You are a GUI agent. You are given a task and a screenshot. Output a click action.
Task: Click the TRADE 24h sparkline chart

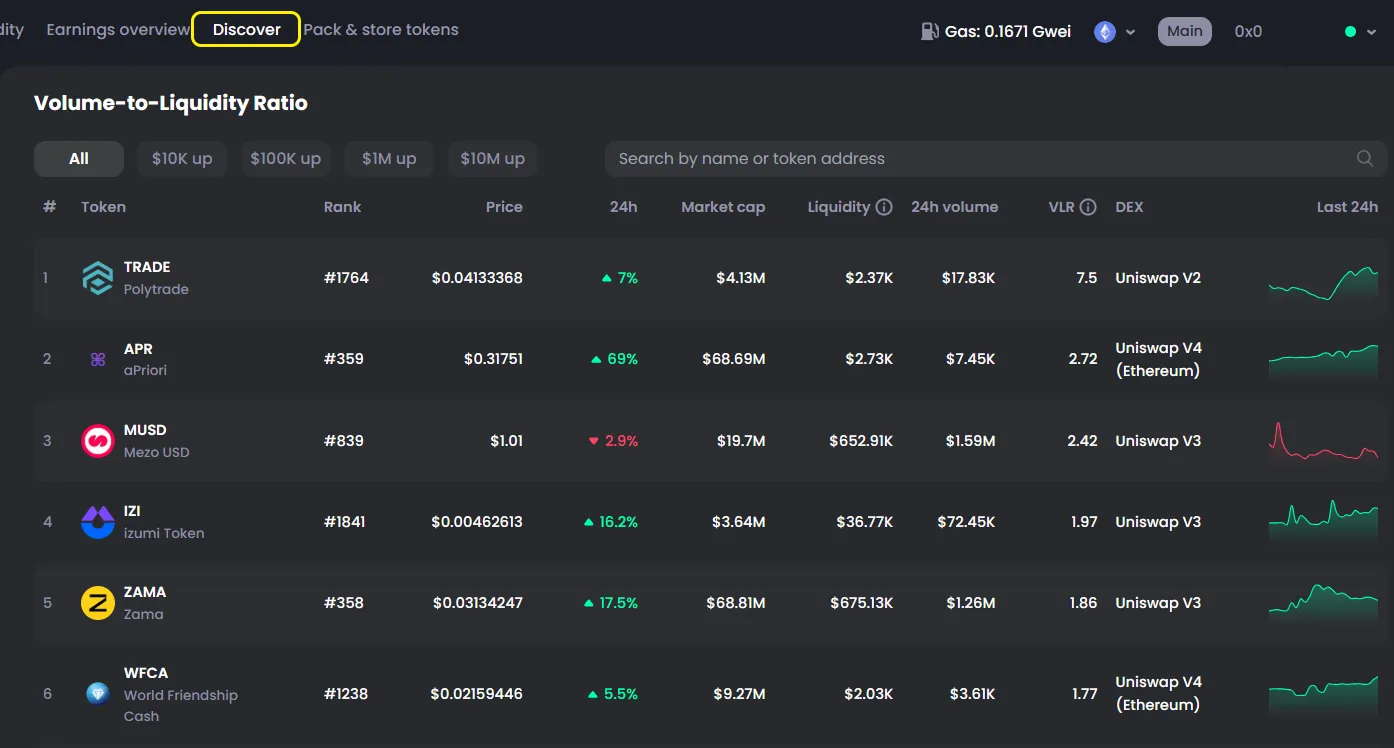tap(1323, 284)
